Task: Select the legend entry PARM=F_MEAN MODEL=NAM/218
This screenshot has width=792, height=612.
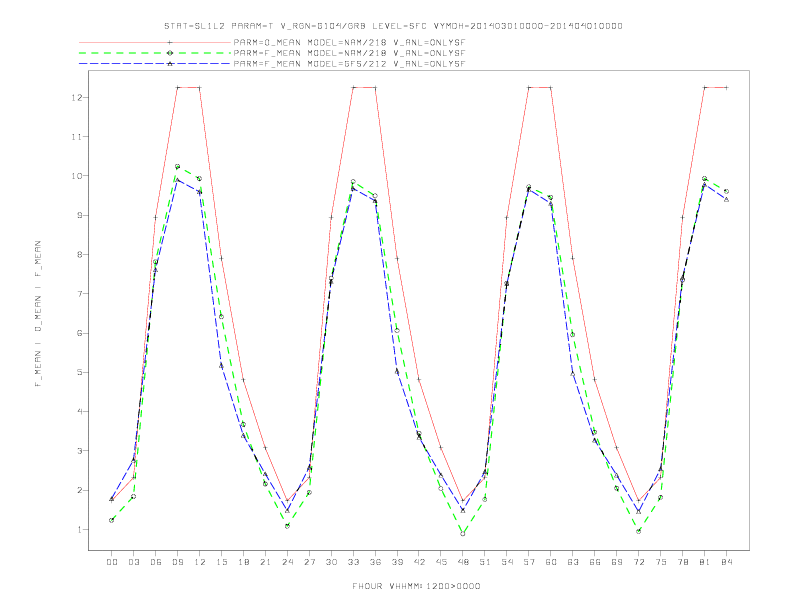Action: [x=349, y=53]
